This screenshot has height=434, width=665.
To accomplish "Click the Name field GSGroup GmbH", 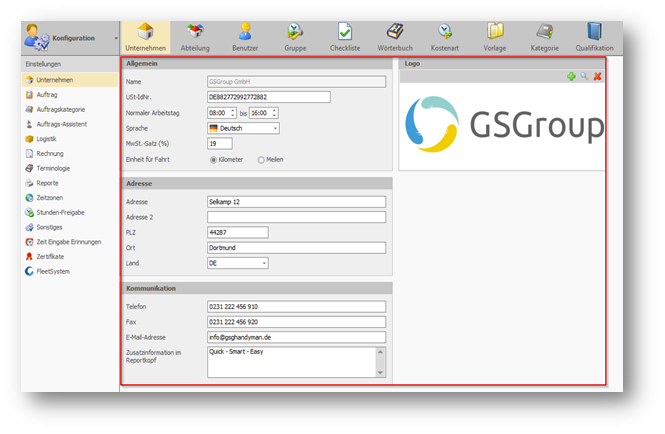I will [x=296, y=81].
